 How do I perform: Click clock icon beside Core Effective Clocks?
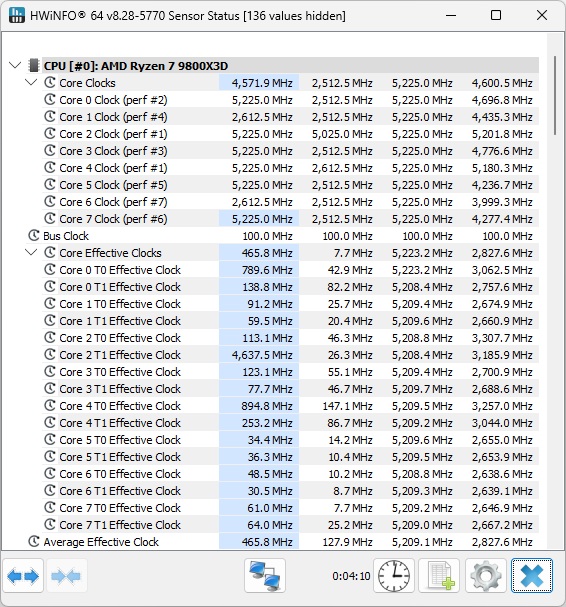[50, 252]
